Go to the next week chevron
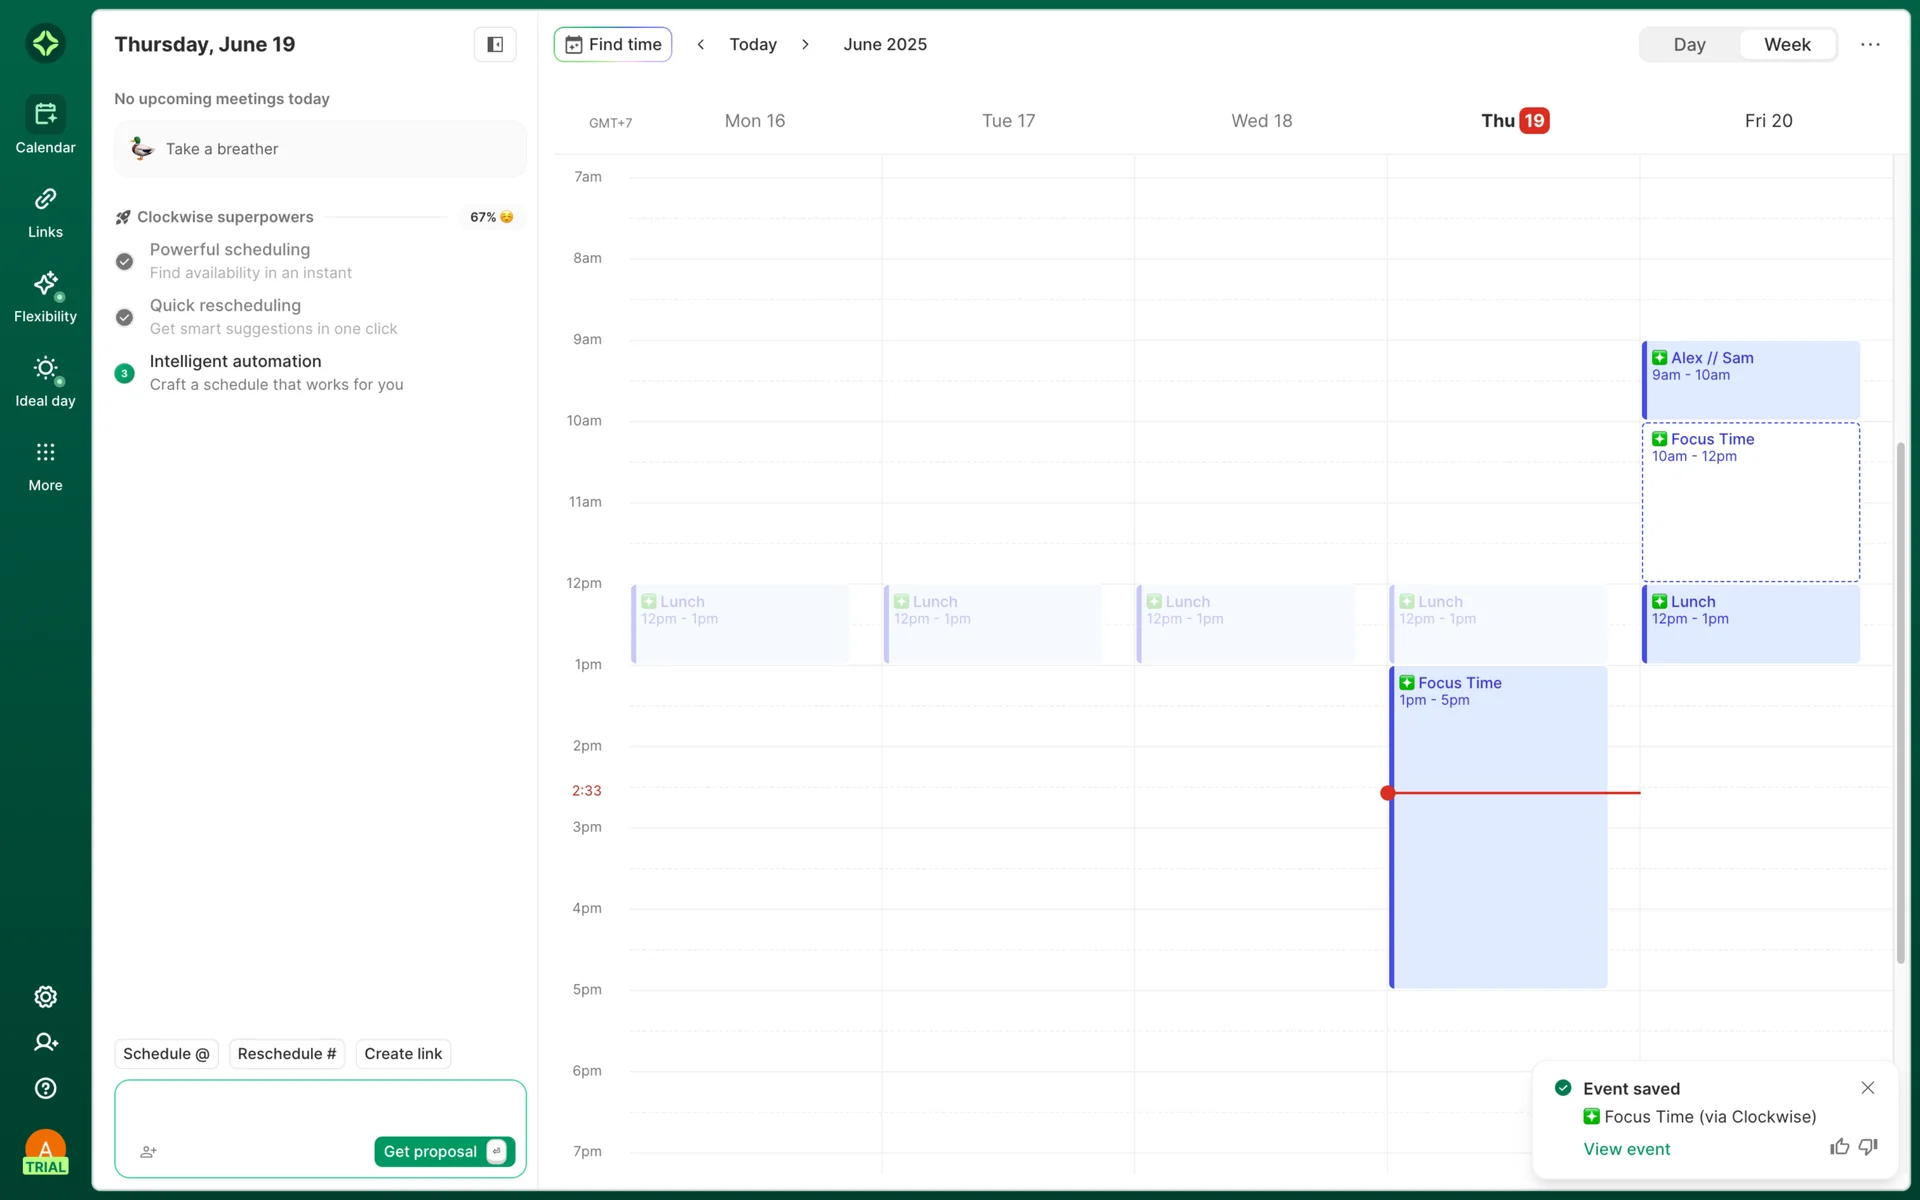This screenshot has height=1200, width=1920. click(805, 44)
